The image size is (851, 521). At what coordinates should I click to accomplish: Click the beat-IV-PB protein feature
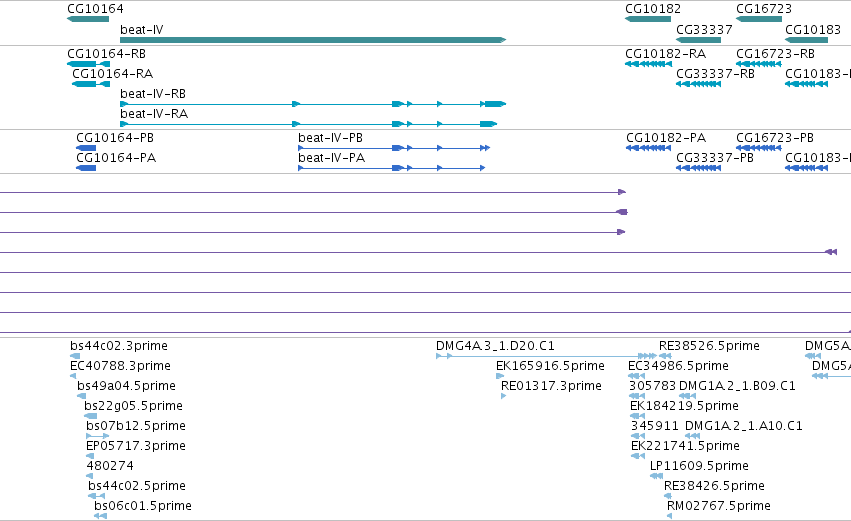pos(395,148)
